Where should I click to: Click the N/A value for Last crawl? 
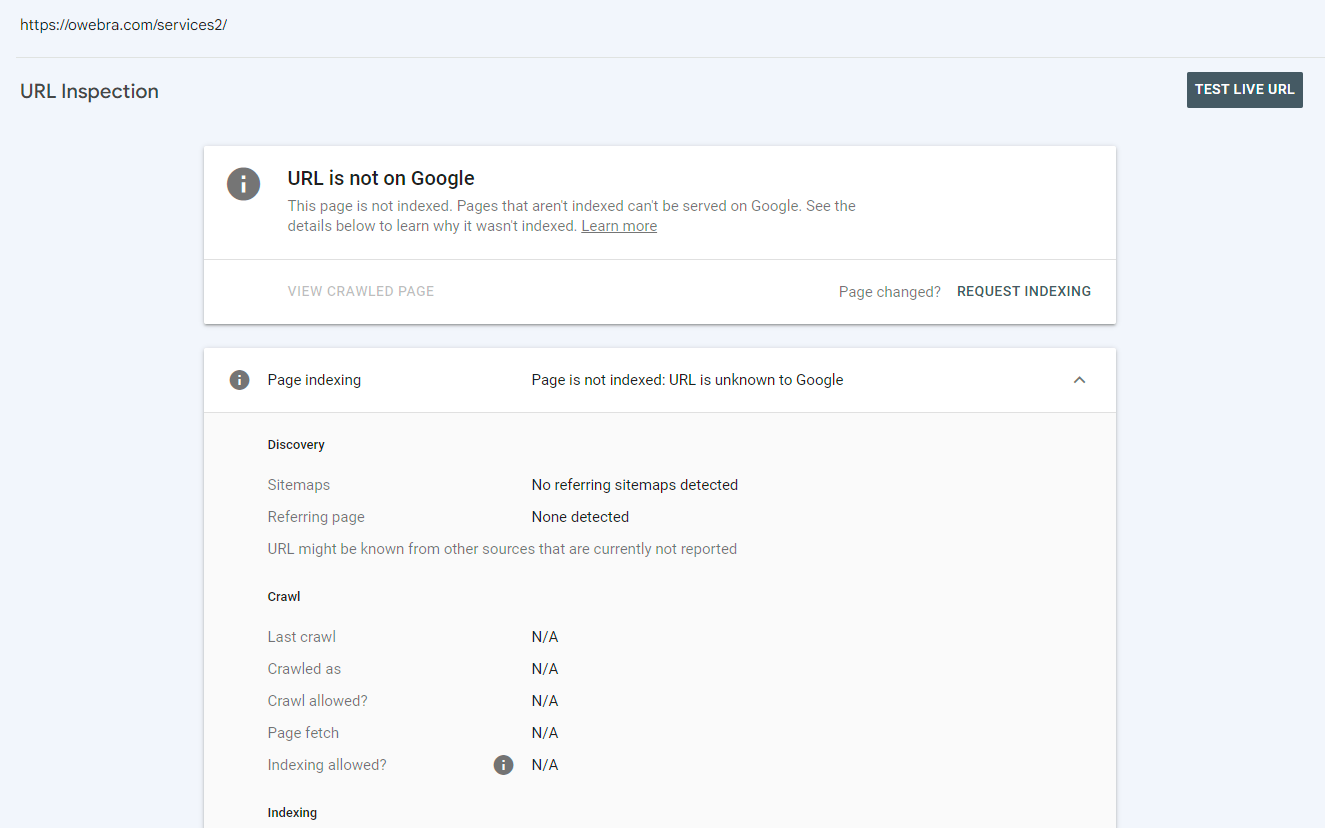pyautogui.click(x=545, y=637)
